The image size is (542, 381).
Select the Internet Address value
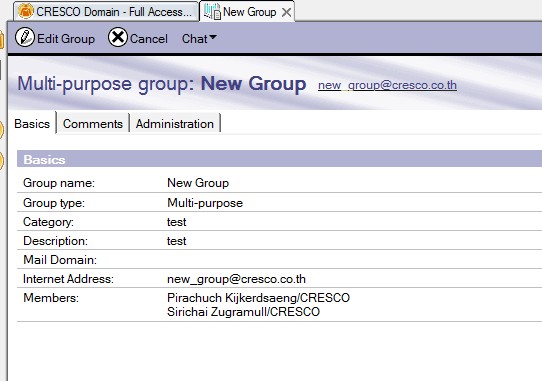coord(236,279)
